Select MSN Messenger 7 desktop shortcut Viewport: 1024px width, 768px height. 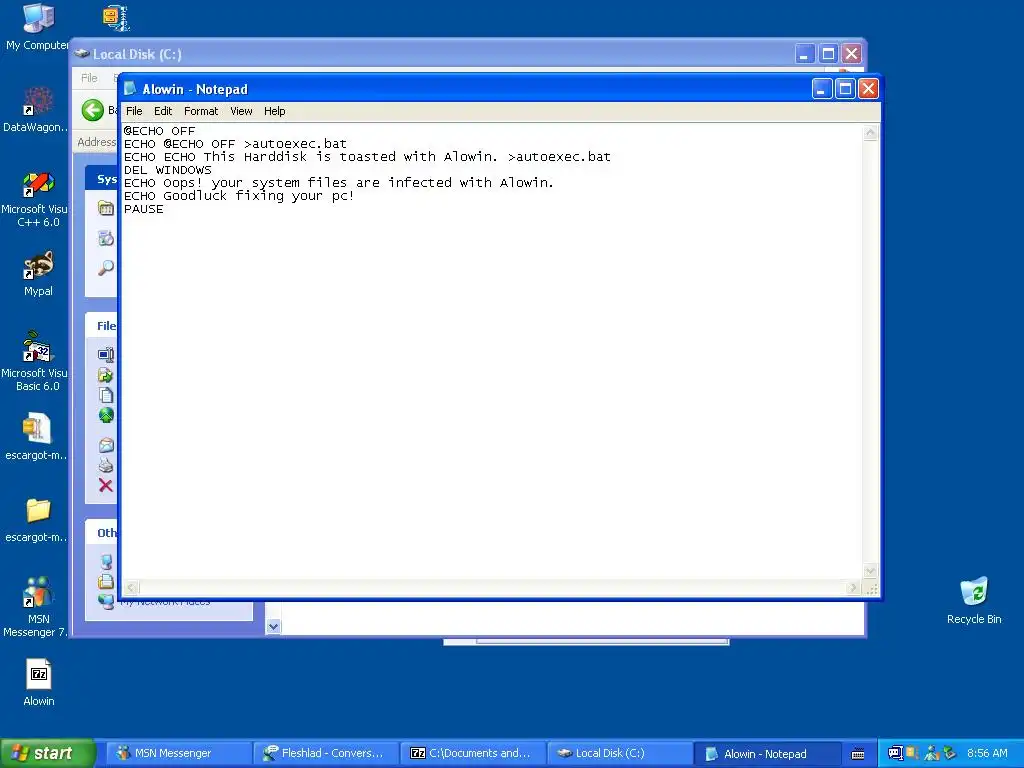coord(37,606)
